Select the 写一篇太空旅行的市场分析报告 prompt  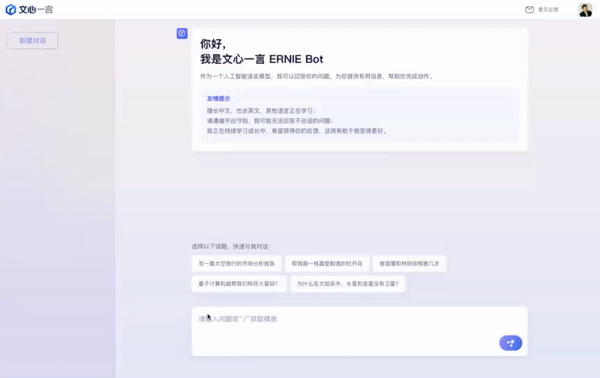click(236, 264)
